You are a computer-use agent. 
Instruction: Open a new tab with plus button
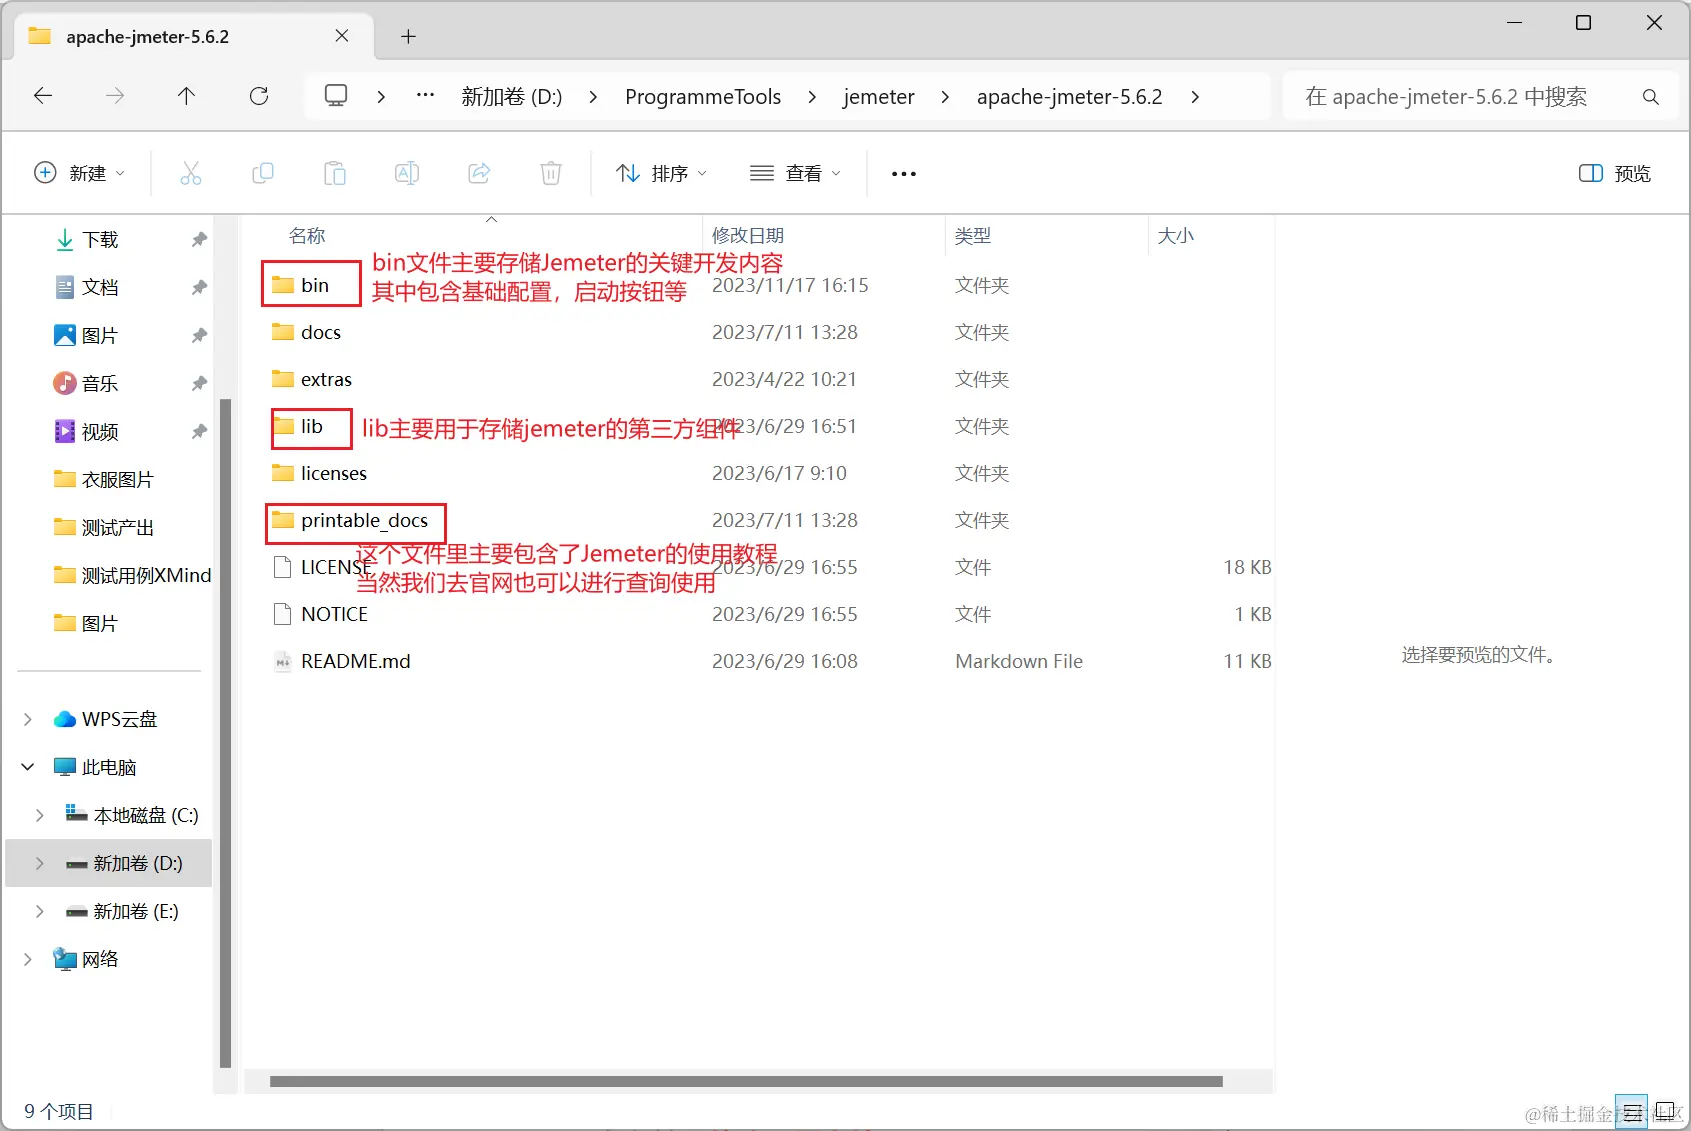(408, 37)
